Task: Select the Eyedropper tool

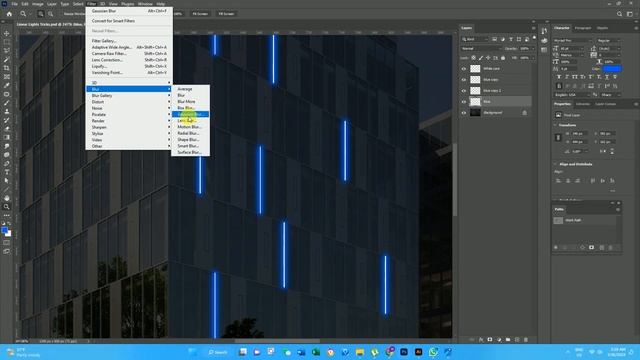Action: pos(7,85)
